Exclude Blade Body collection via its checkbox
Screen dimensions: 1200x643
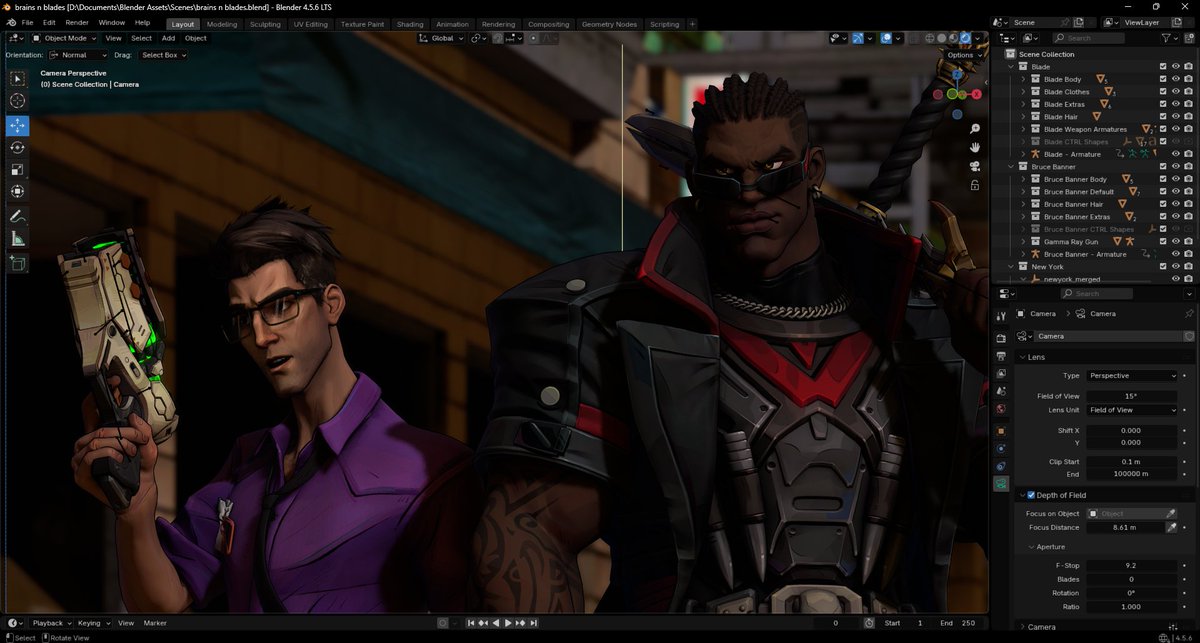[1163, 79]
